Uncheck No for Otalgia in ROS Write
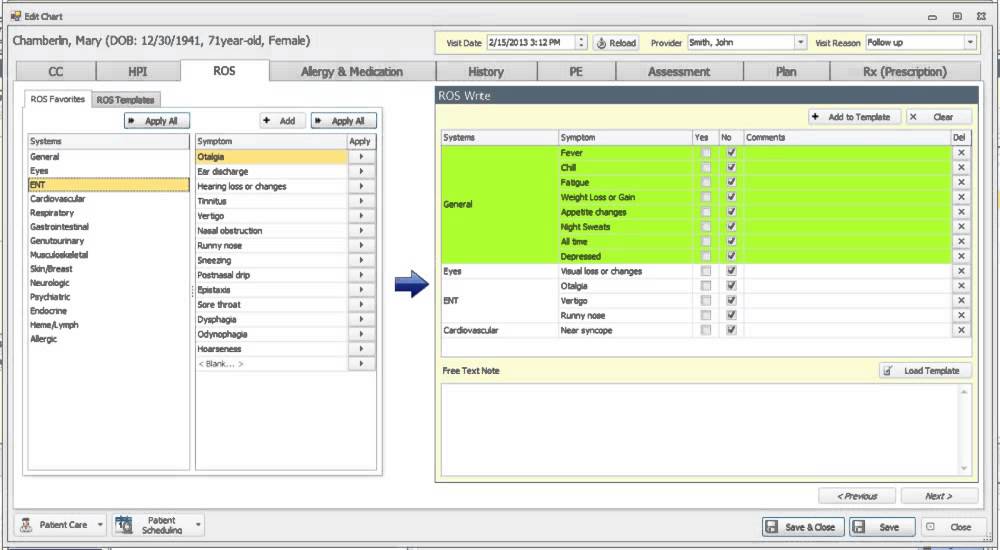Screen dimensions: 1000x550 (x=731, y=286)
